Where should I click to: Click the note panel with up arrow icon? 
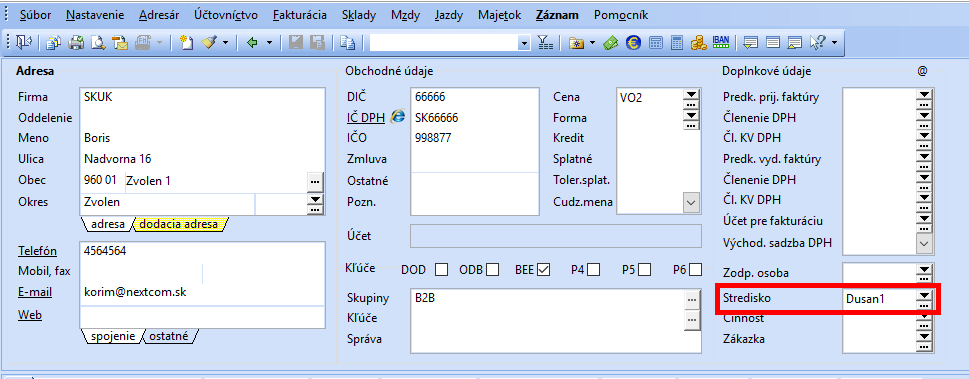point(795,43)
